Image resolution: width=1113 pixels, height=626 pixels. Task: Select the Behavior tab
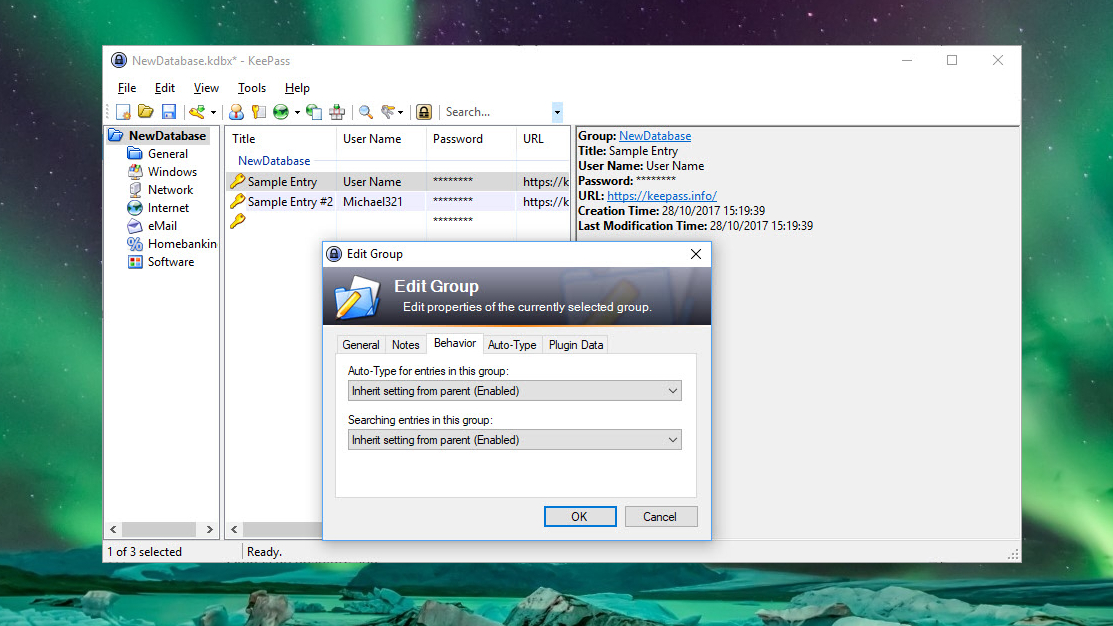(x=455, y=344)
